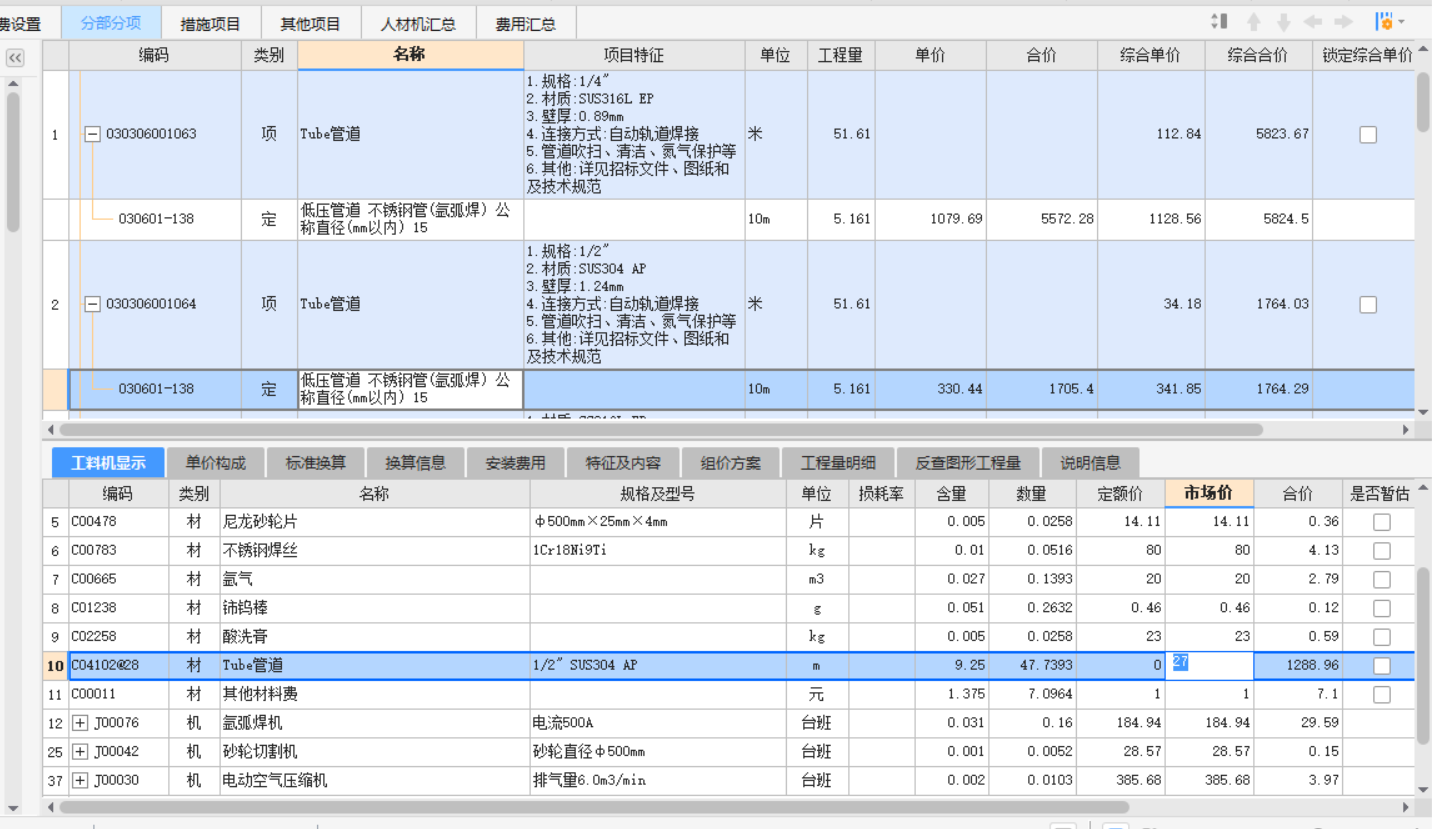1432x829 pixels.
Task: Click the move-down arrow icon
Action: tap(1283, 22)
